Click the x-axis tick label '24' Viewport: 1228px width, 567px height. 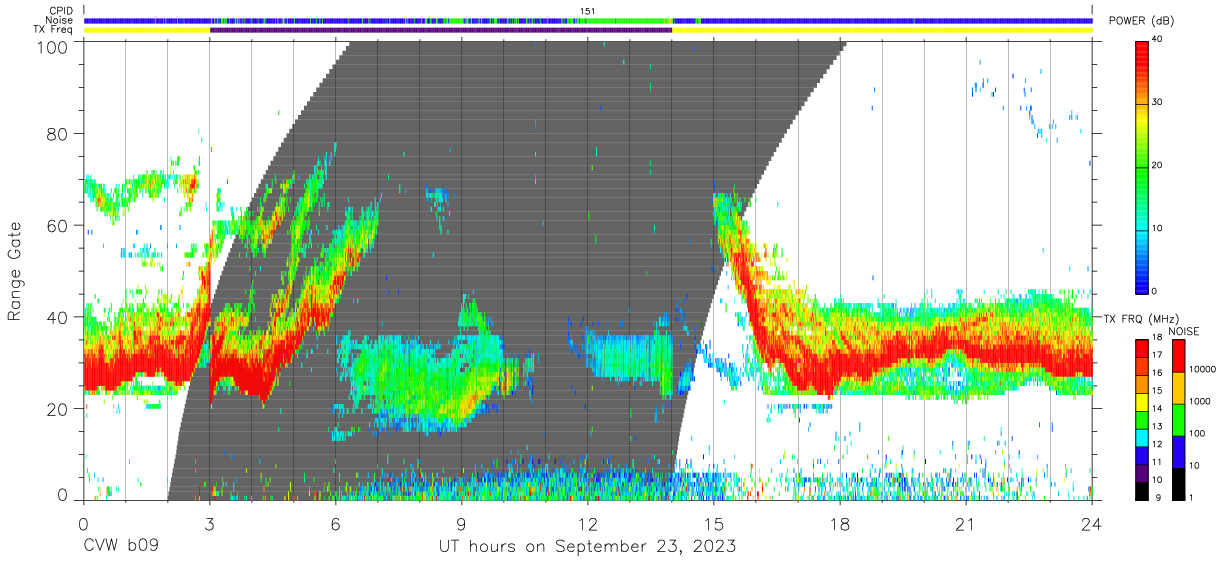coord(1092,523)
